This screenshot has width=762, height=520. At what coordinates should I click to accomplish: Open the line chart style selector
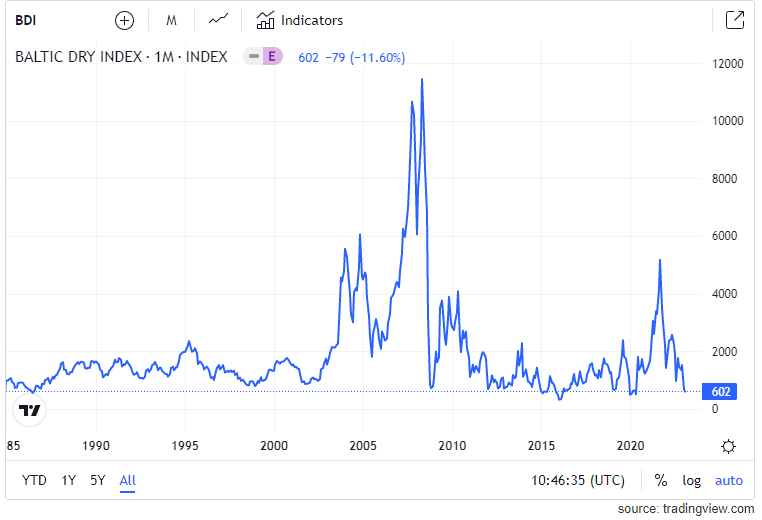pos(218,19)
